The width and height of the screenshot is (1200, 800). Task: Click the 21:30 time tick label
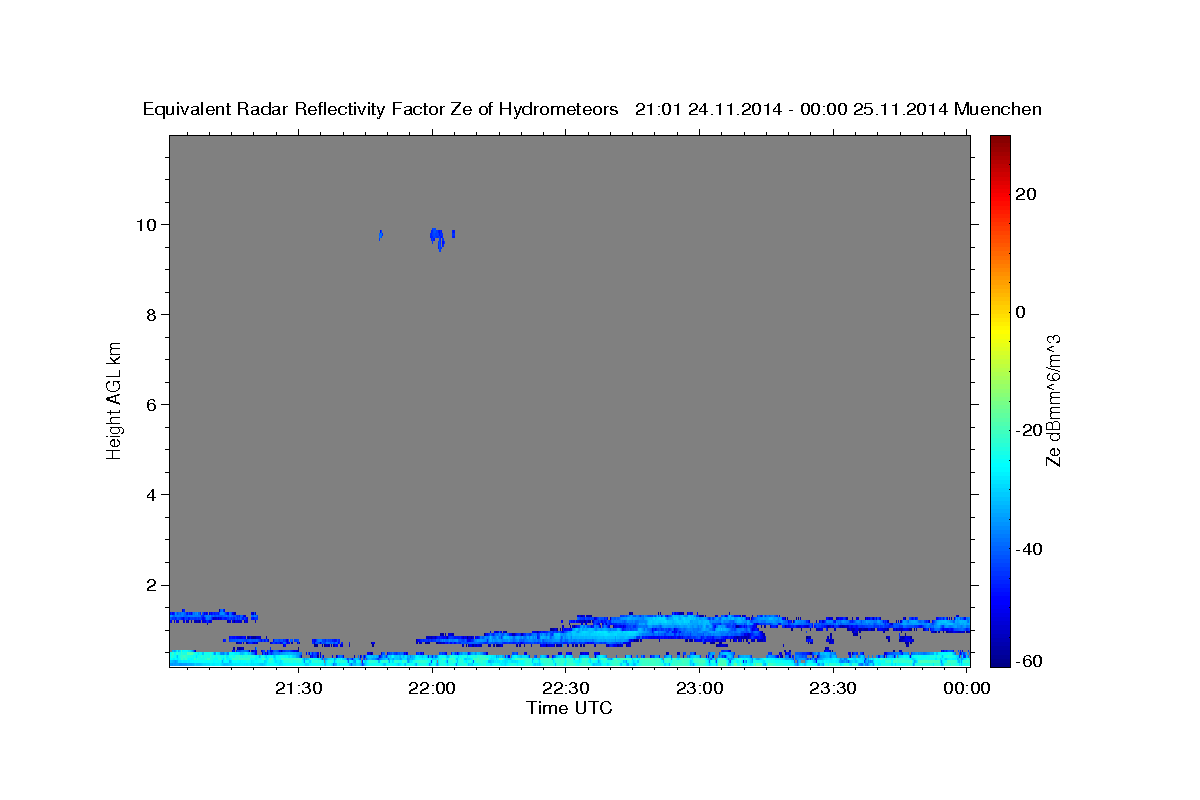pos(299,688)
